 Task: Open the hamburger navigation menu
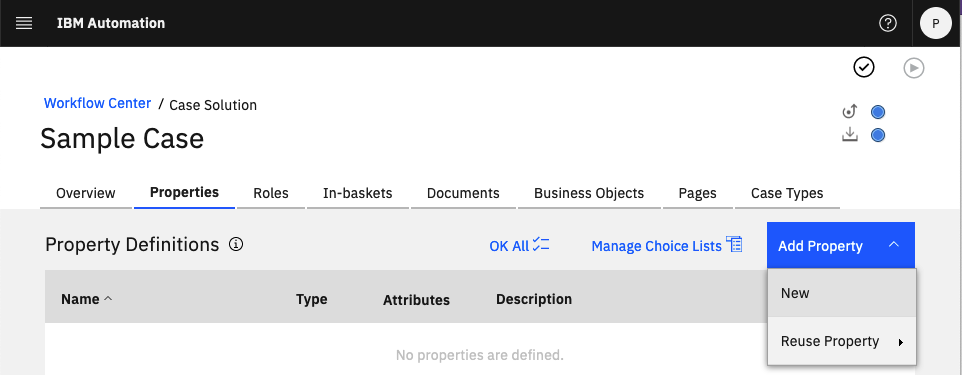point(24,23)
